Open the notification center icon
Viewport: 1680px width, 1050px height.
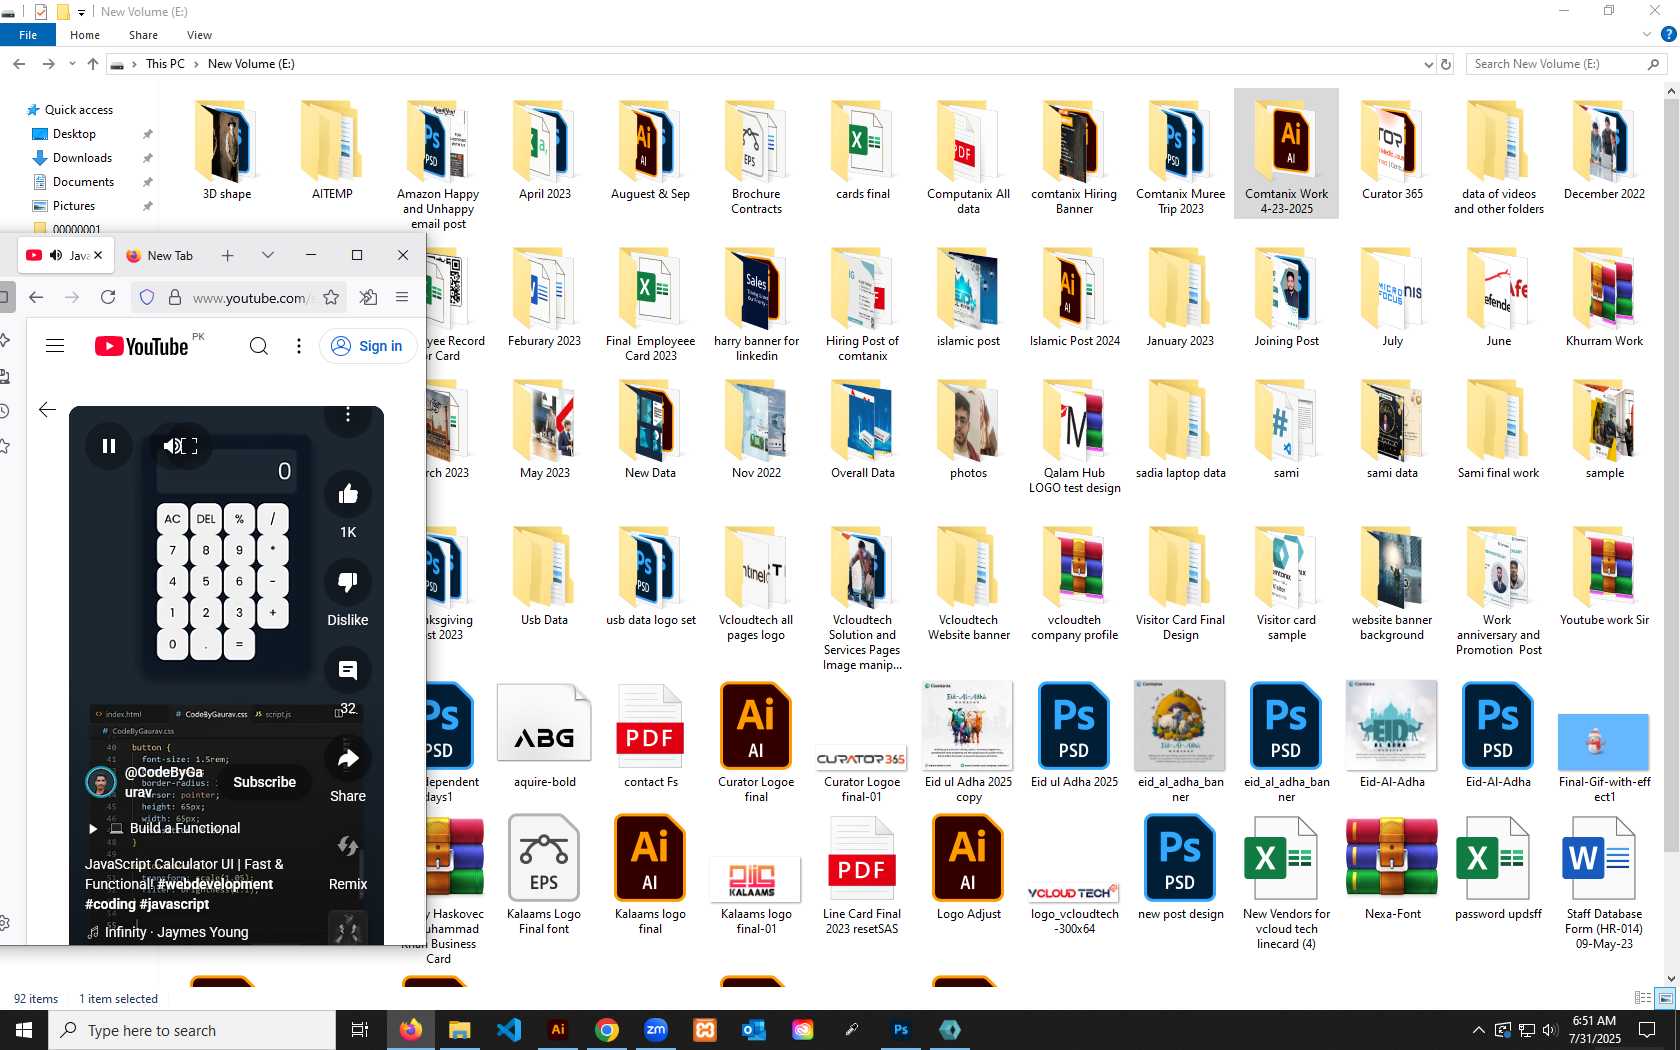pyautogui.click(x=1647, y=1030)
